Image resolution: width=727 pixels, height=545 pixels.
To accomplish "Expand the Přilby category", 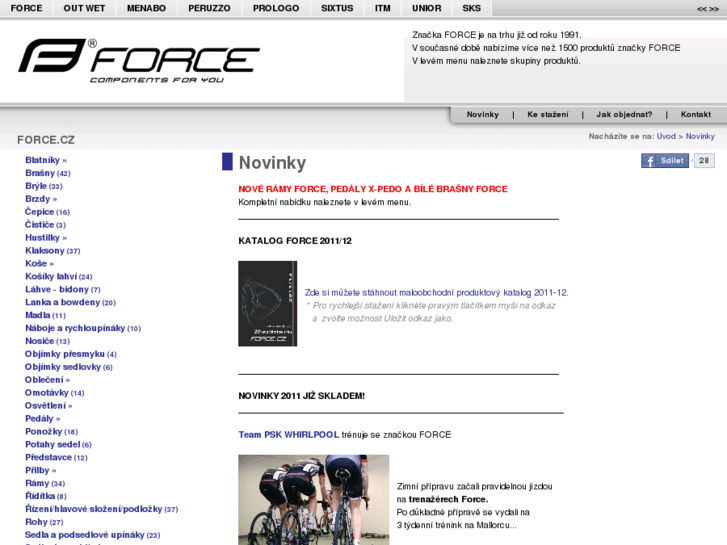I will pyautogui.click(x=40, y=470).
